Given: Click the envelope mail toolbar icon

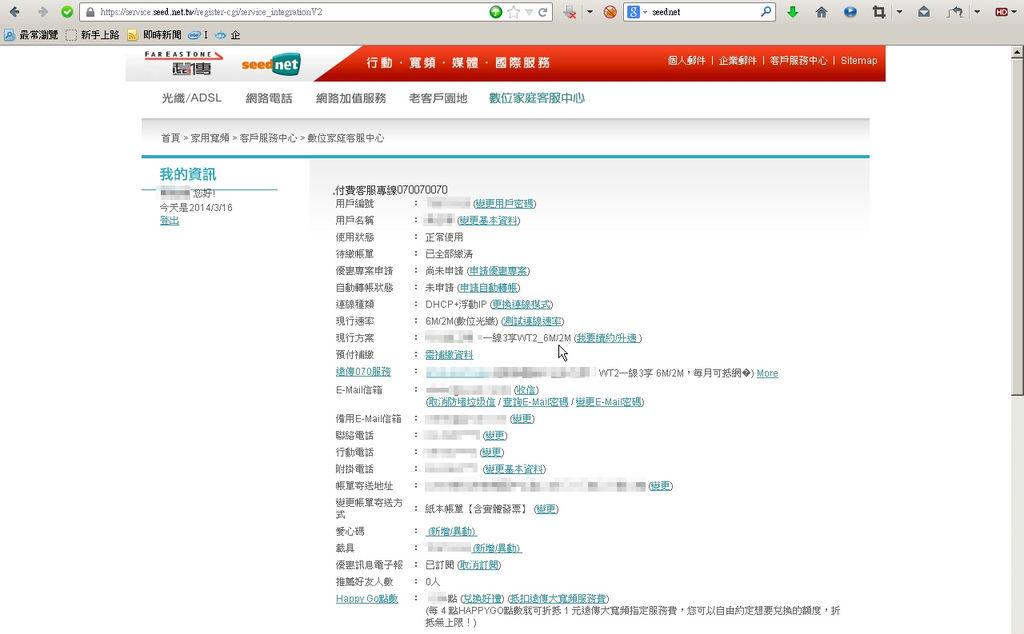Looking at the screenshot, I should (x=923, y=12).
